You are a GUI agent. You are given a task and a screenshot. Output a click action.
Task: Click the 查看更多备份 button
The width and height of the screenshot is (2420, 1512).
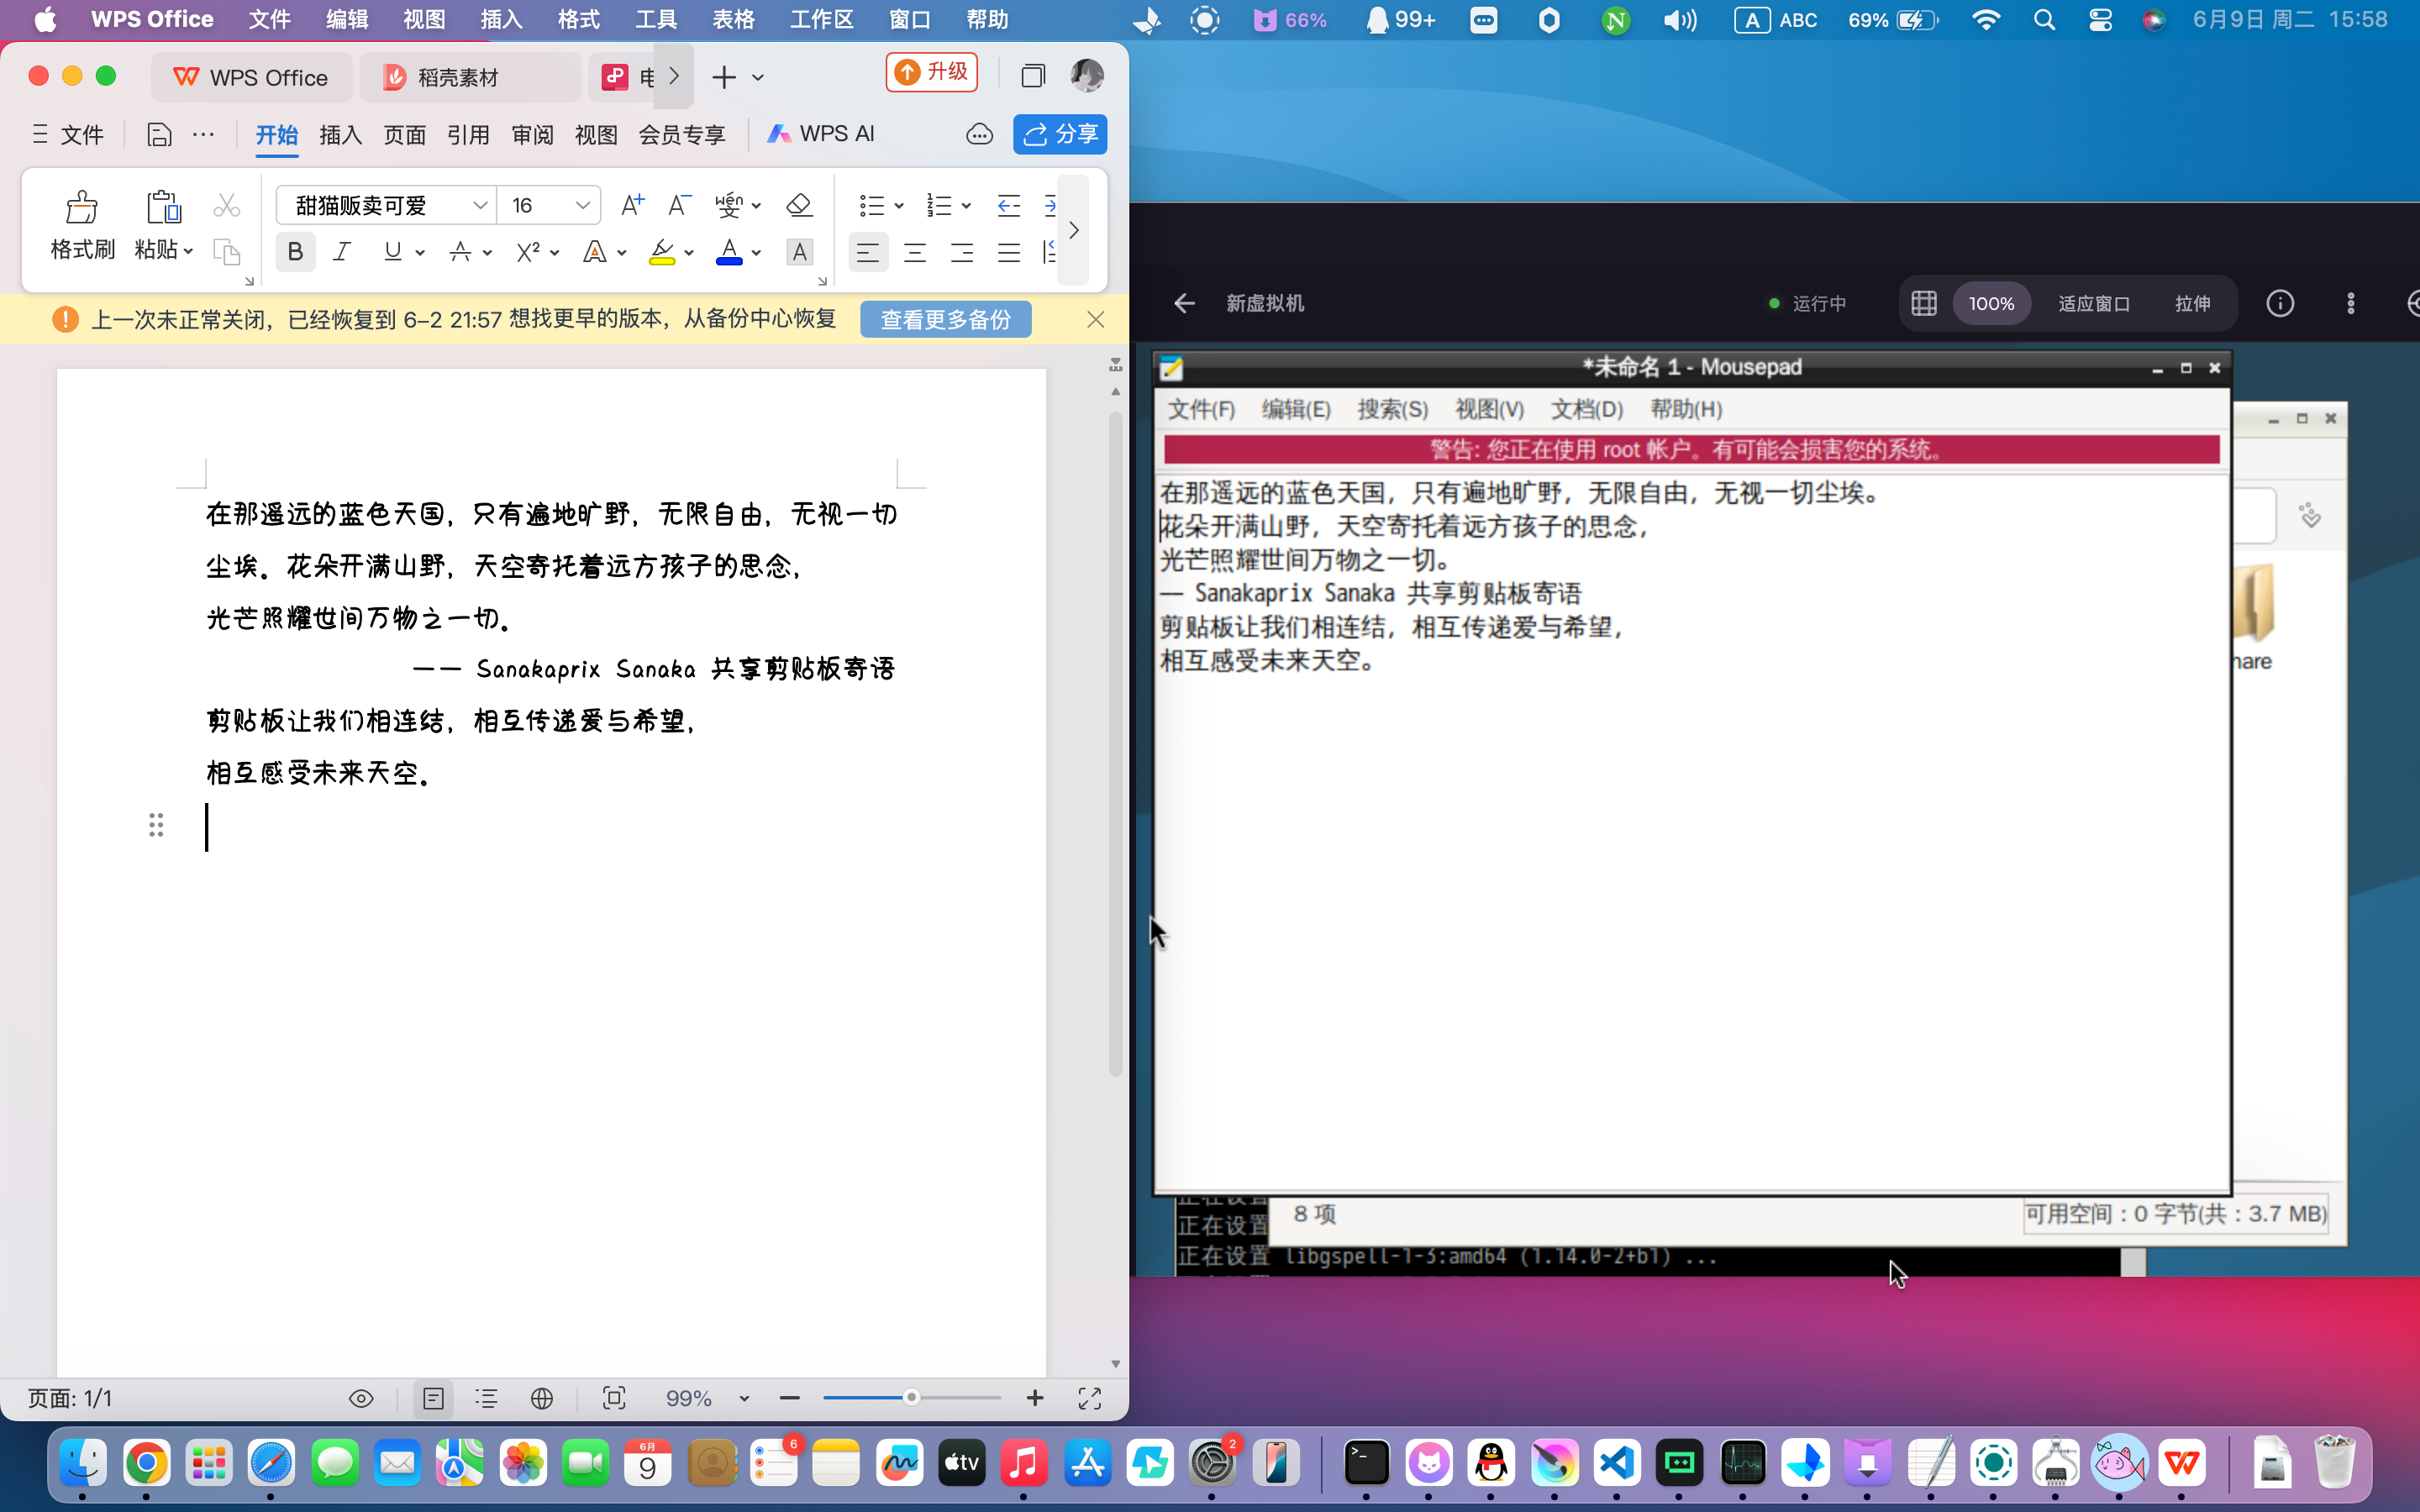(945, 319)
